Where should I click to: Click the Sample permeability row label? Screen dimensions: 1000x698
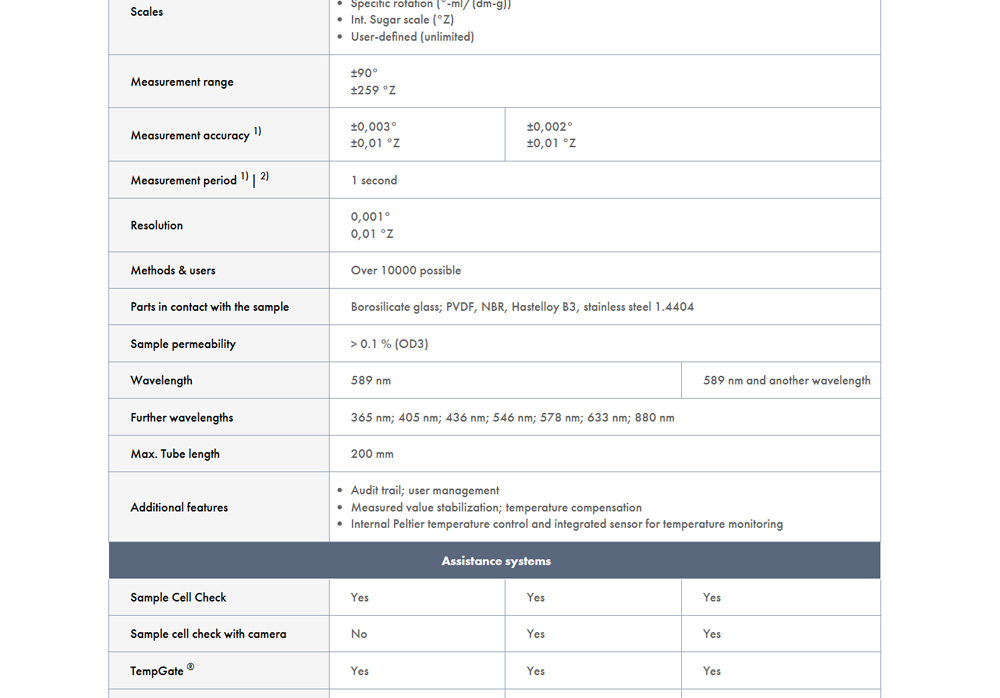(x=183, y=344)
